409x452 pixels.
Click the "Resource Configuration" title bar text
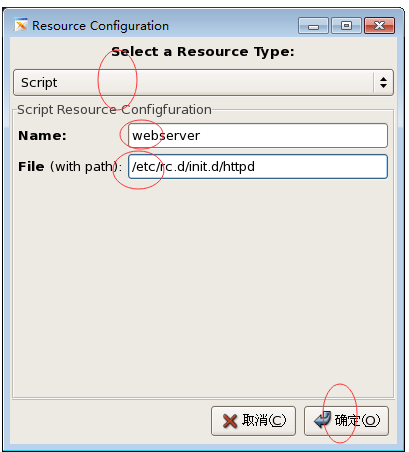pyautogui.click(x=100, y=26)
